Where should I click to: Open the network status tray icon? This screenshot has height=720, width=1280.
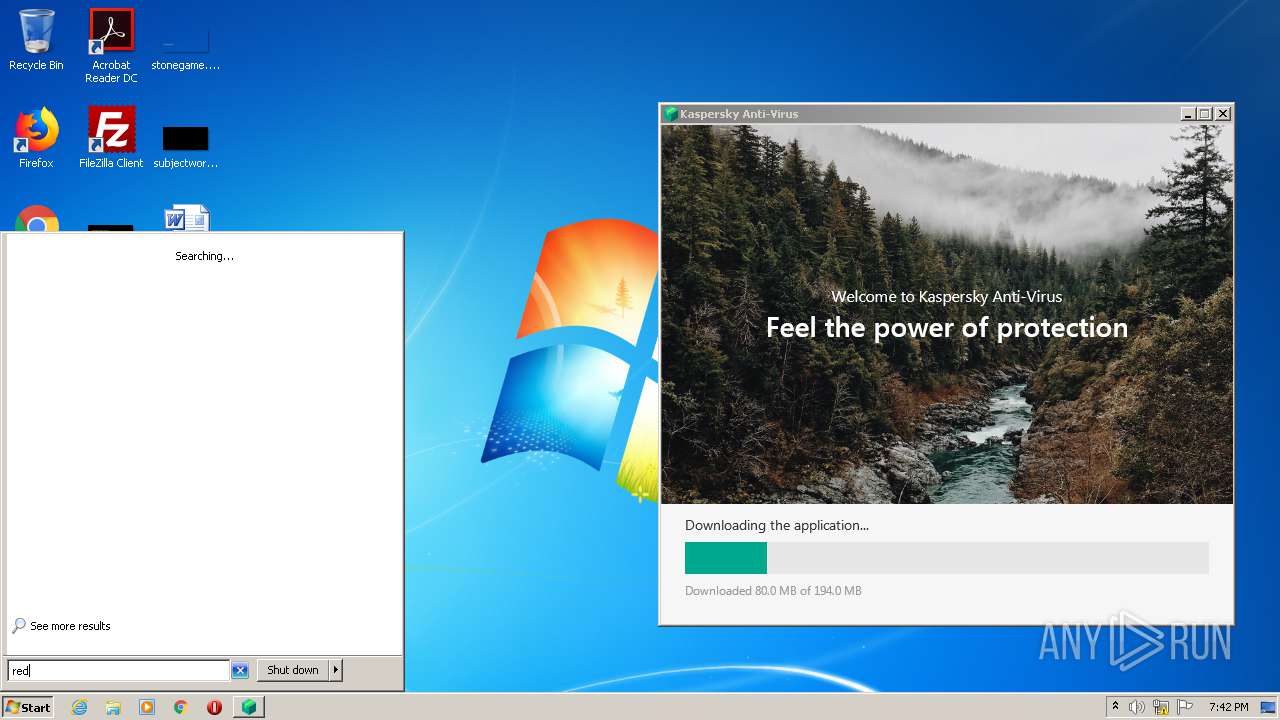point(1161,707)
